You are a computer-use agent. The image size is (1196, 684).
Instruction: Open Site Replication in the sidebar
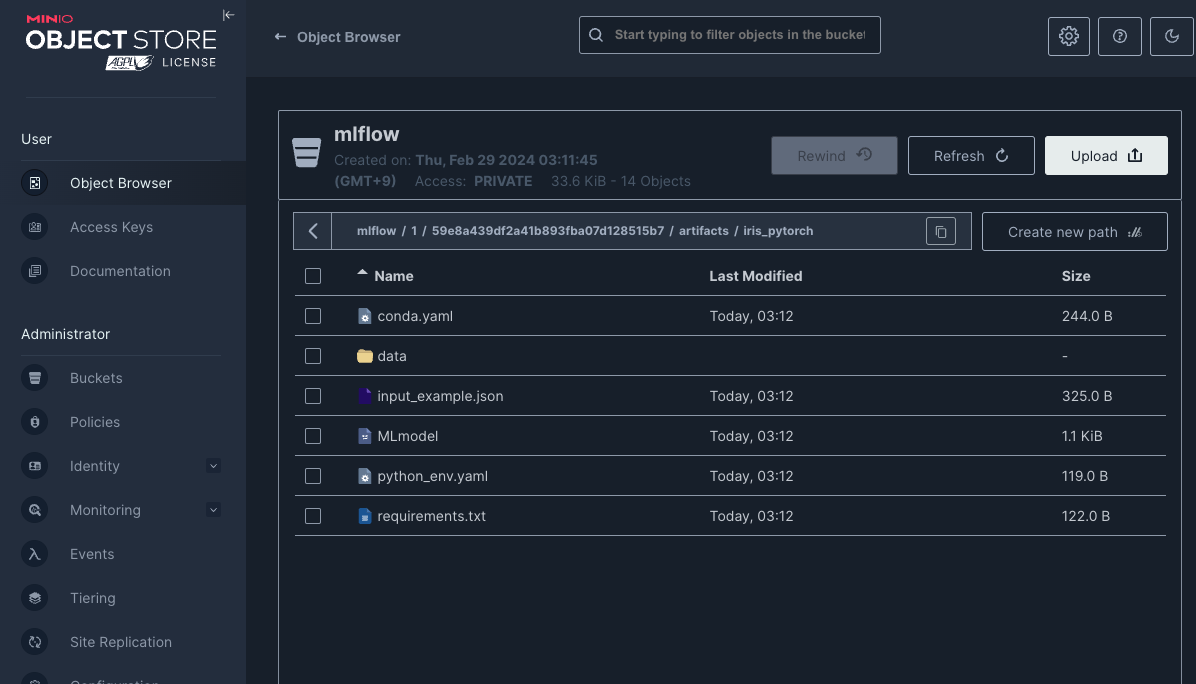click(121, 642)
